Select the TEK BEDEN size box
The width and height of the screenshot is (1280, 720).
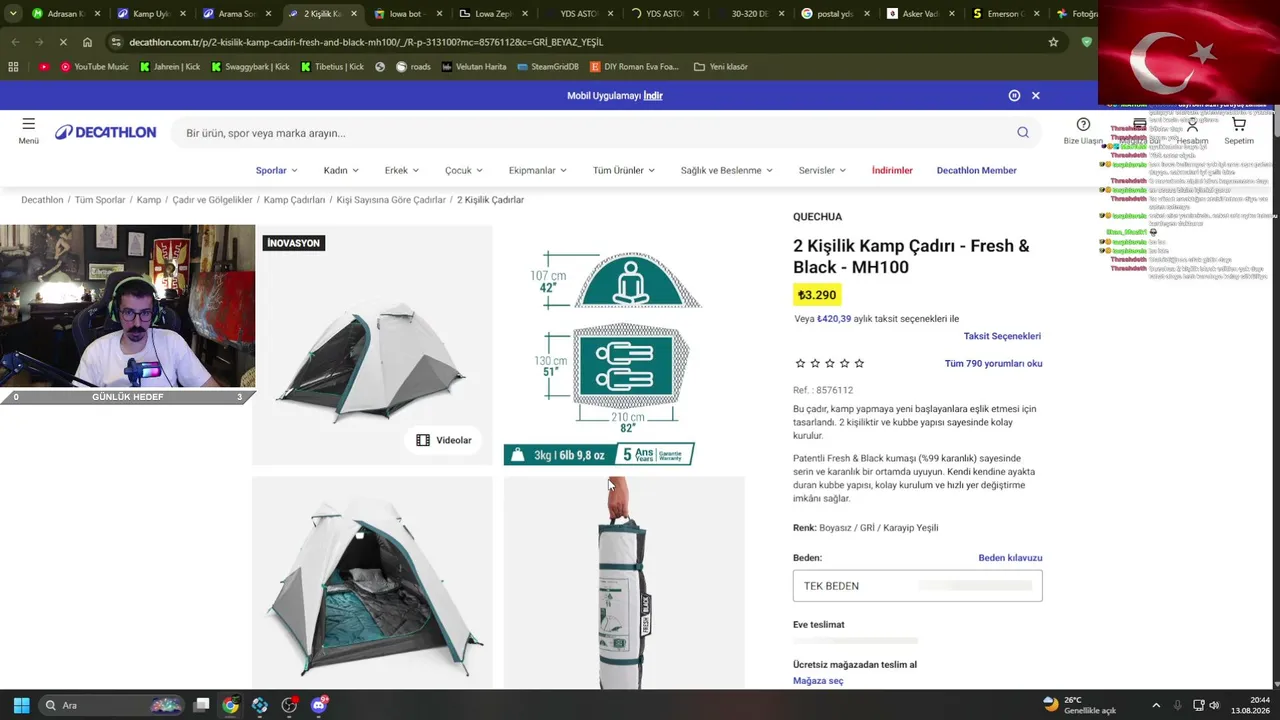[x=917, y=586]
